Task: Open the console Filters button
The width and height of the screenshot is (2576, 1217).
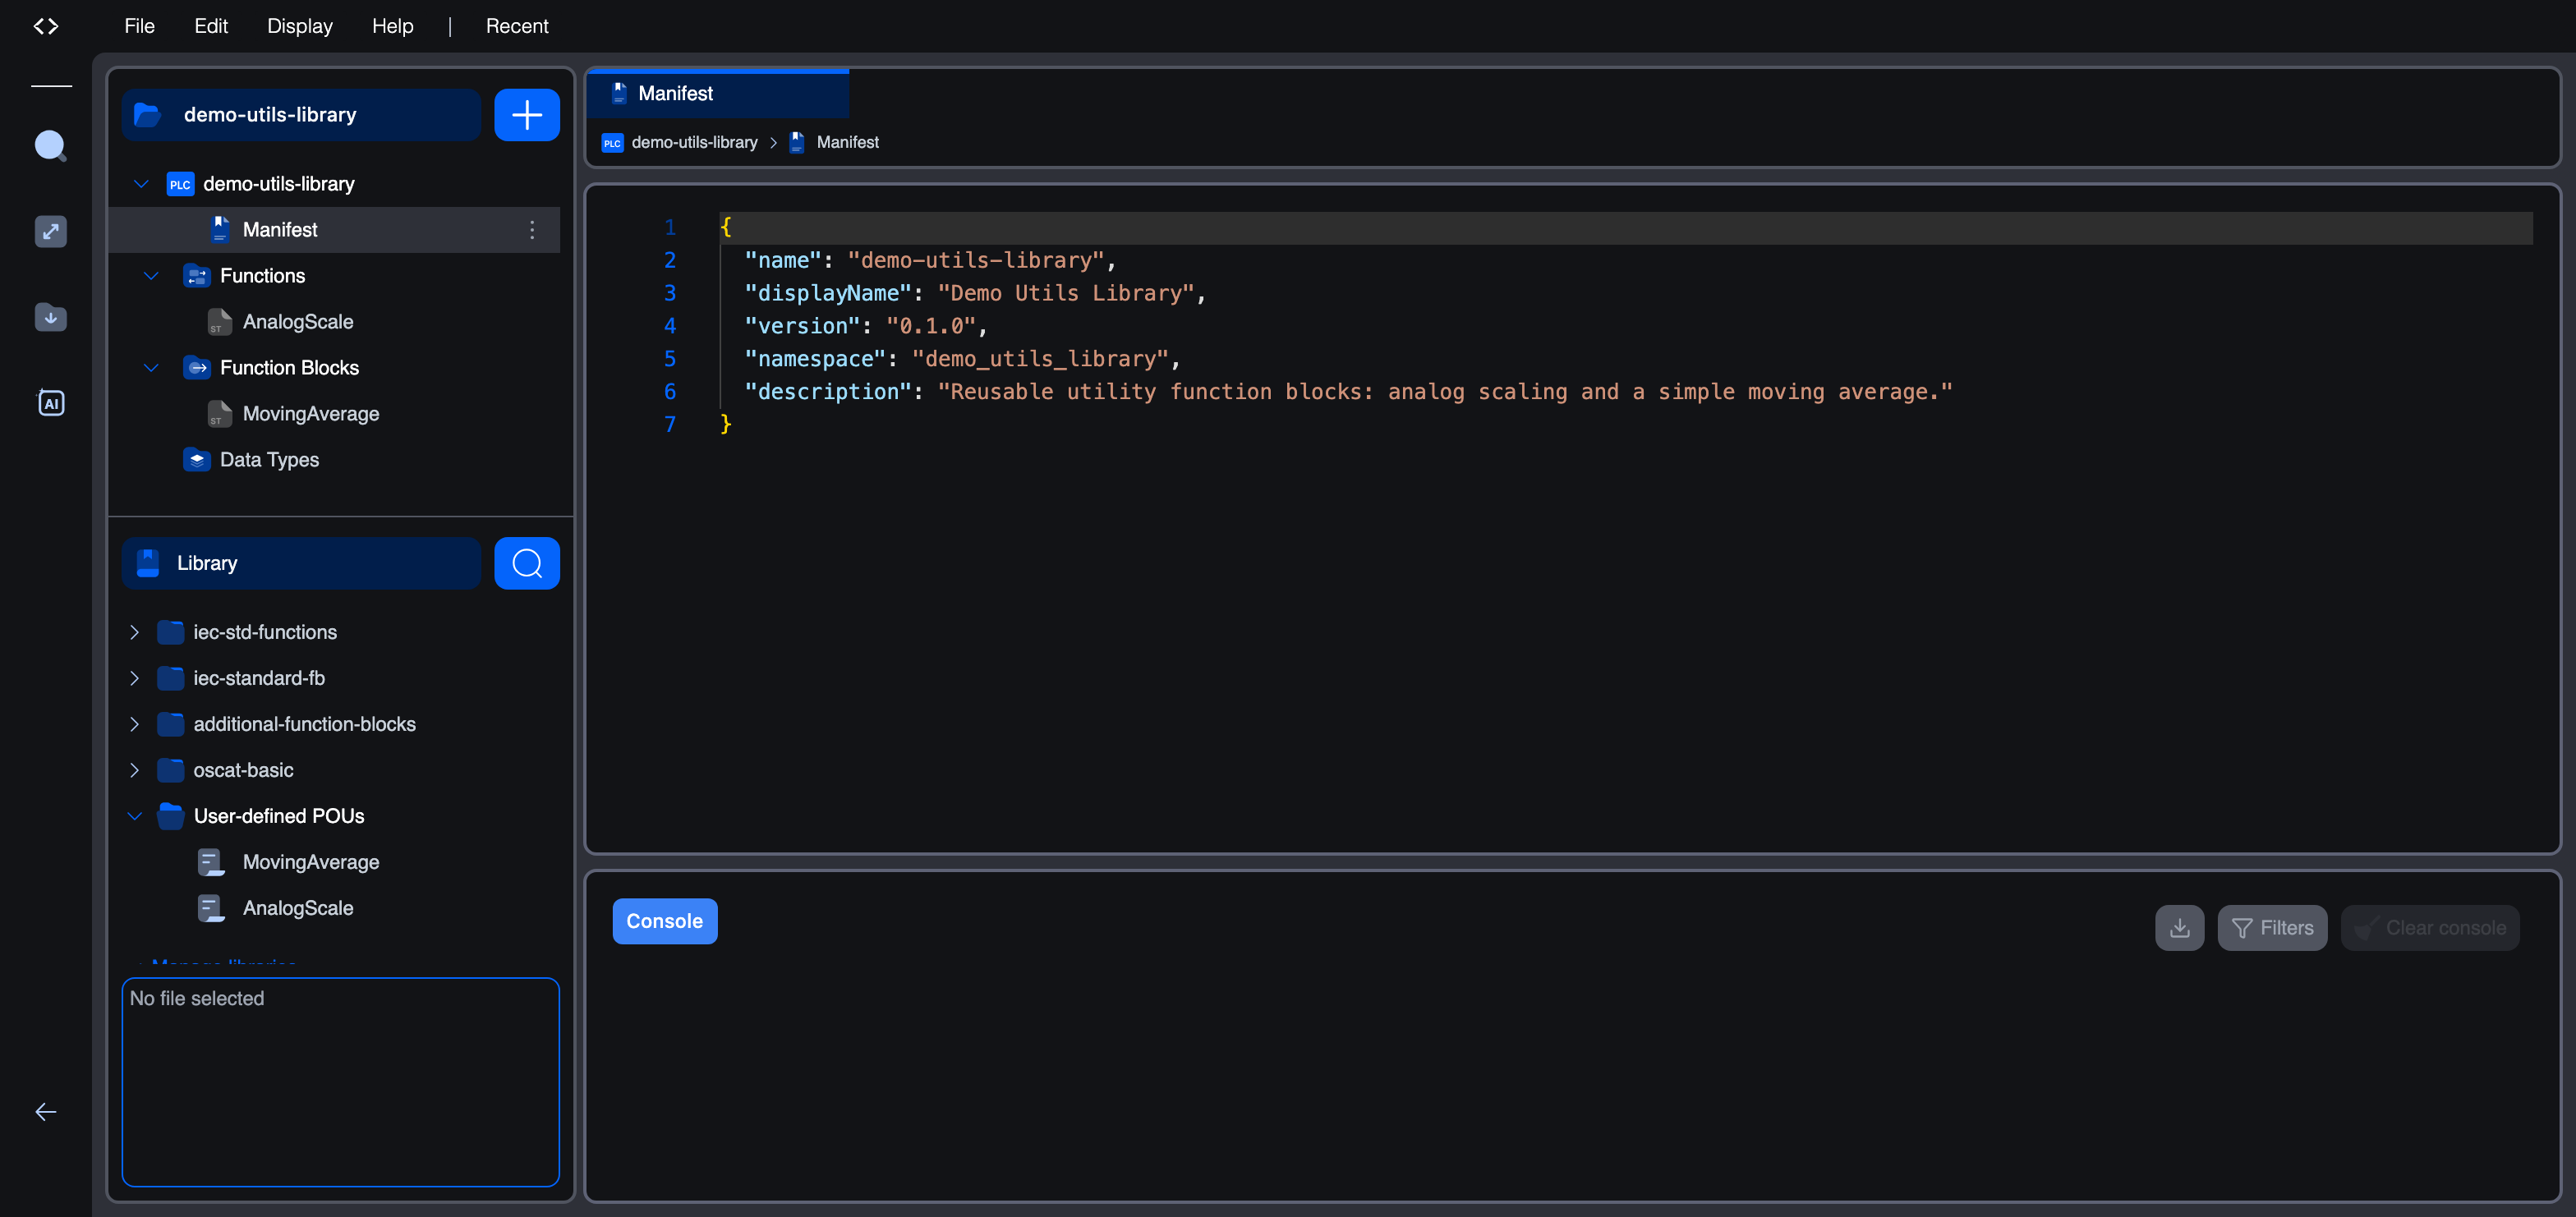Action: click(2272, 928)
